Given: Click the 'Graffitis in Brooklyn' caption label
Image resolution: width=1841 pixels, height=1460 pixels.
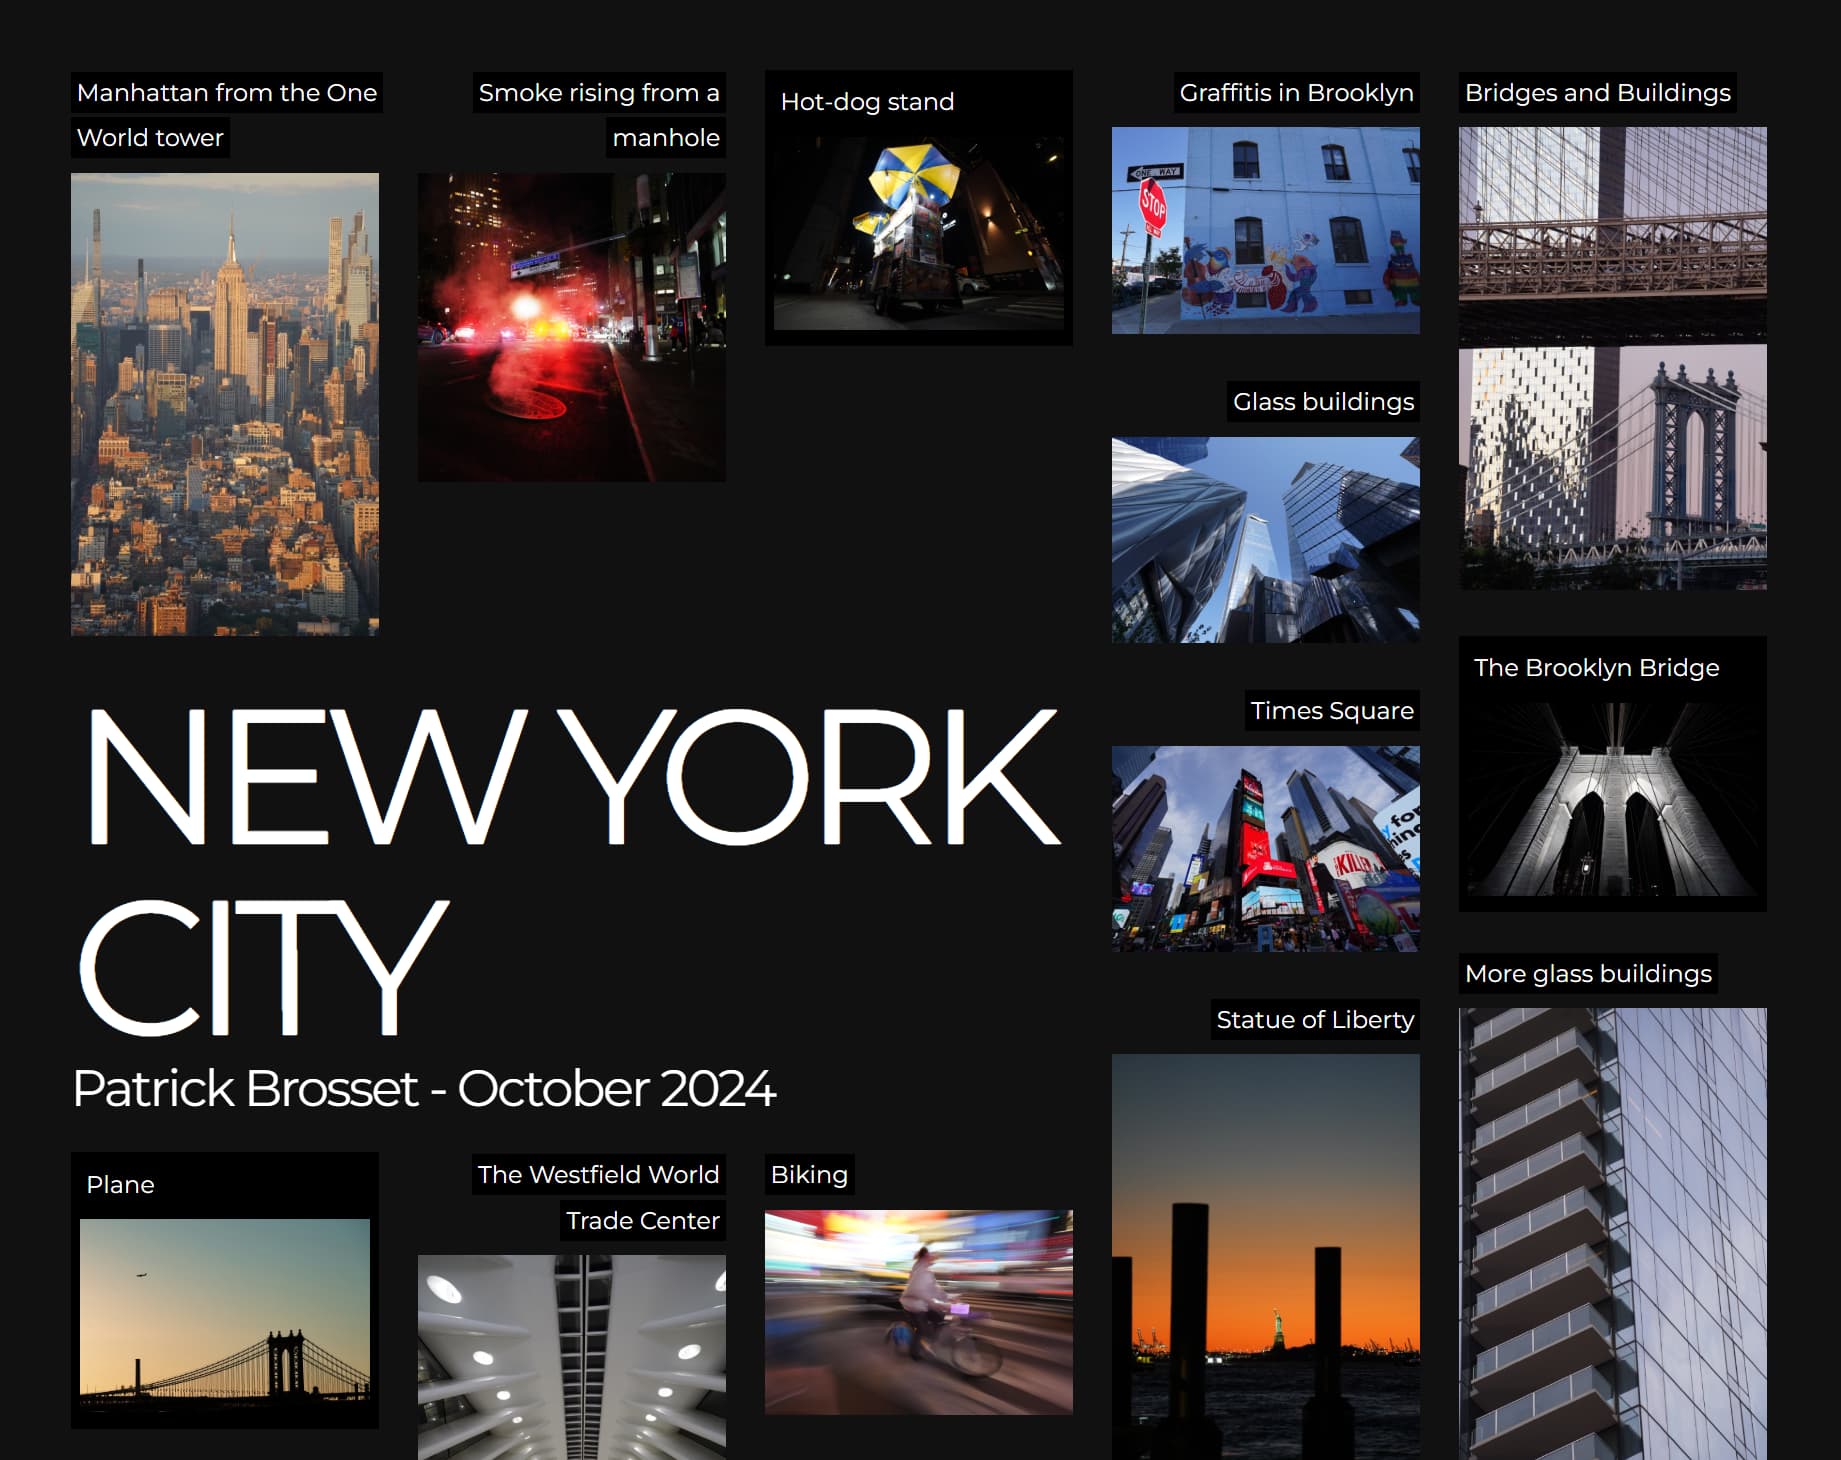Looking at the screenshot, I should pos(1297,93).
